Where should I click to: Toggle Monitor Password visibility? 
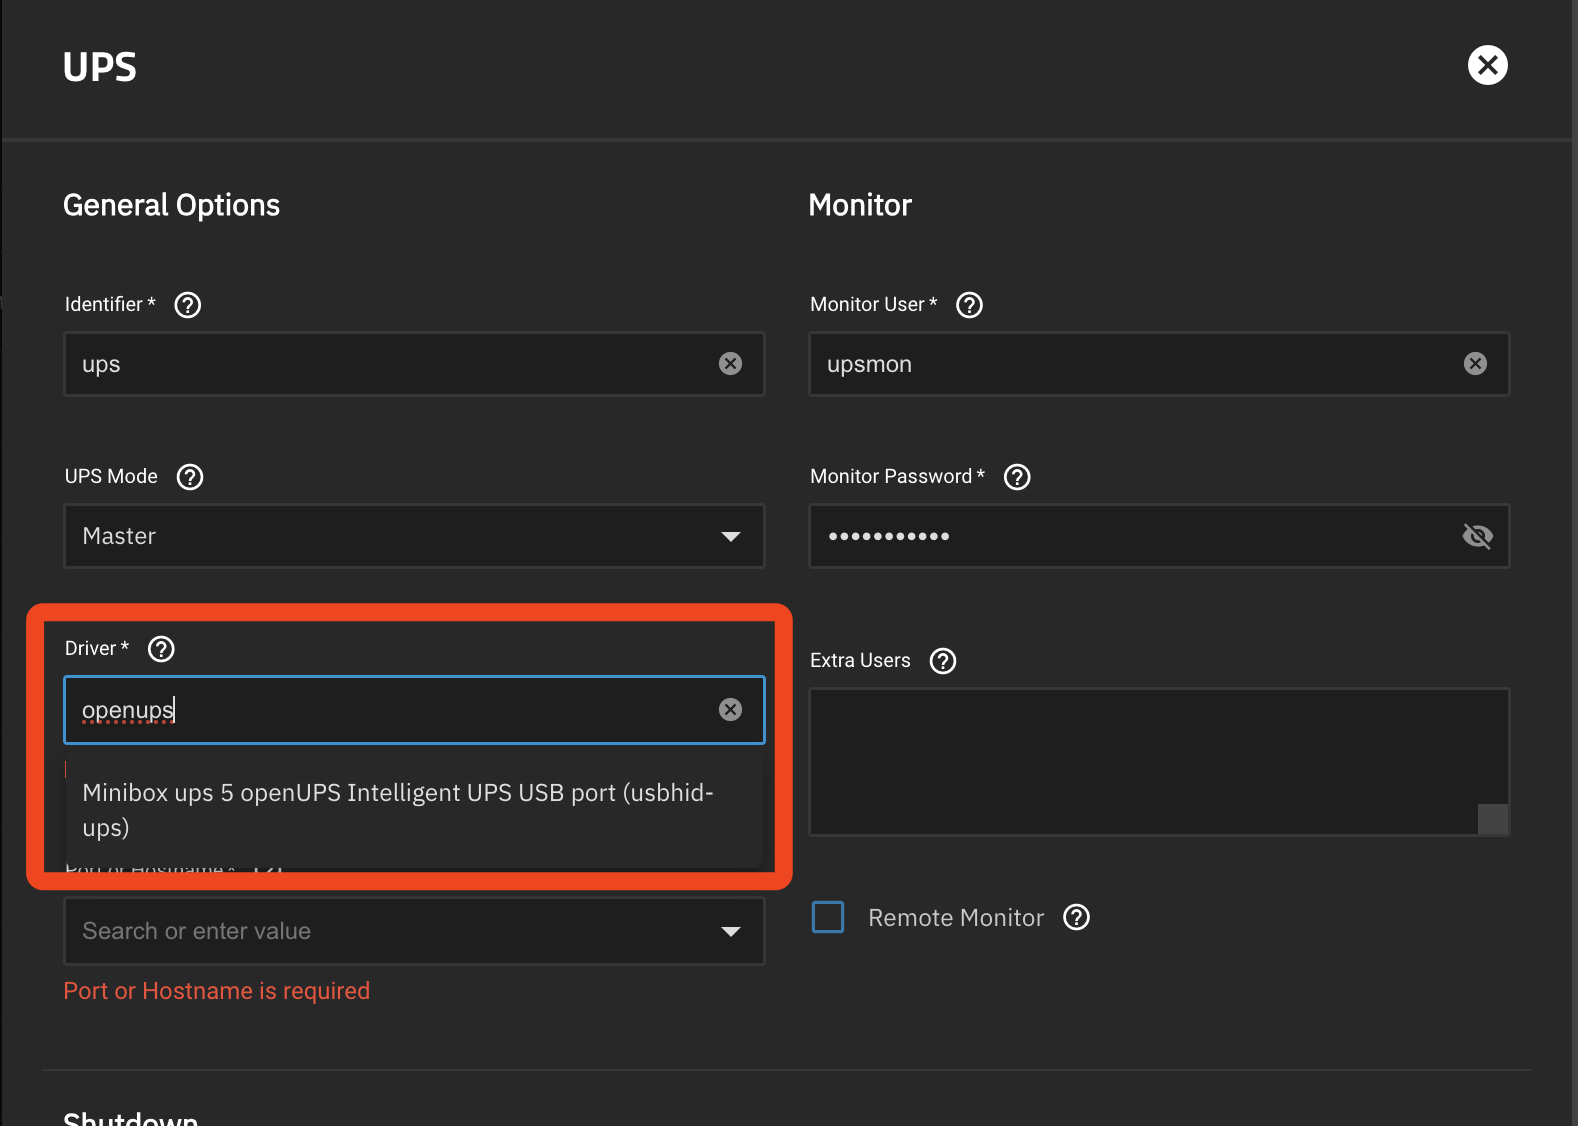(1476, 536)
